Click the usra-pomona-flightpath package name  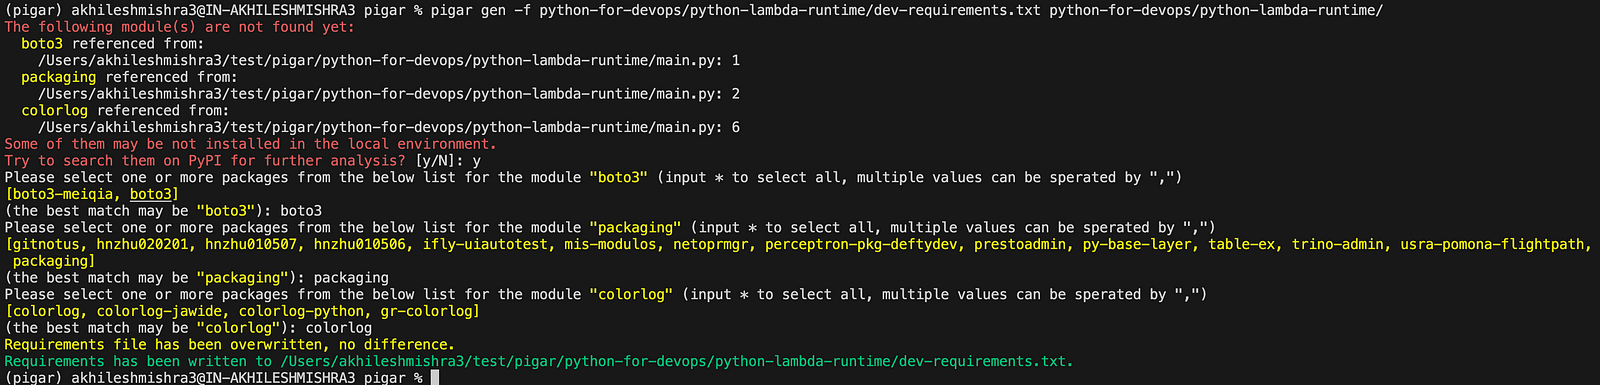tap(1492, 244)
